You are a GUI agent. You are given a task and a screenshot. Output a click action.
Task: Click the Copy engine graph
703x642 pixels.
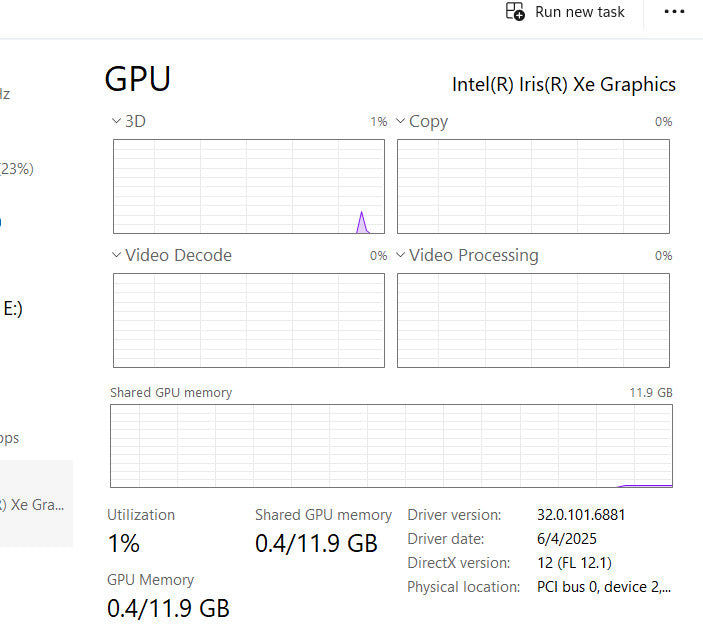click(533, 186)
